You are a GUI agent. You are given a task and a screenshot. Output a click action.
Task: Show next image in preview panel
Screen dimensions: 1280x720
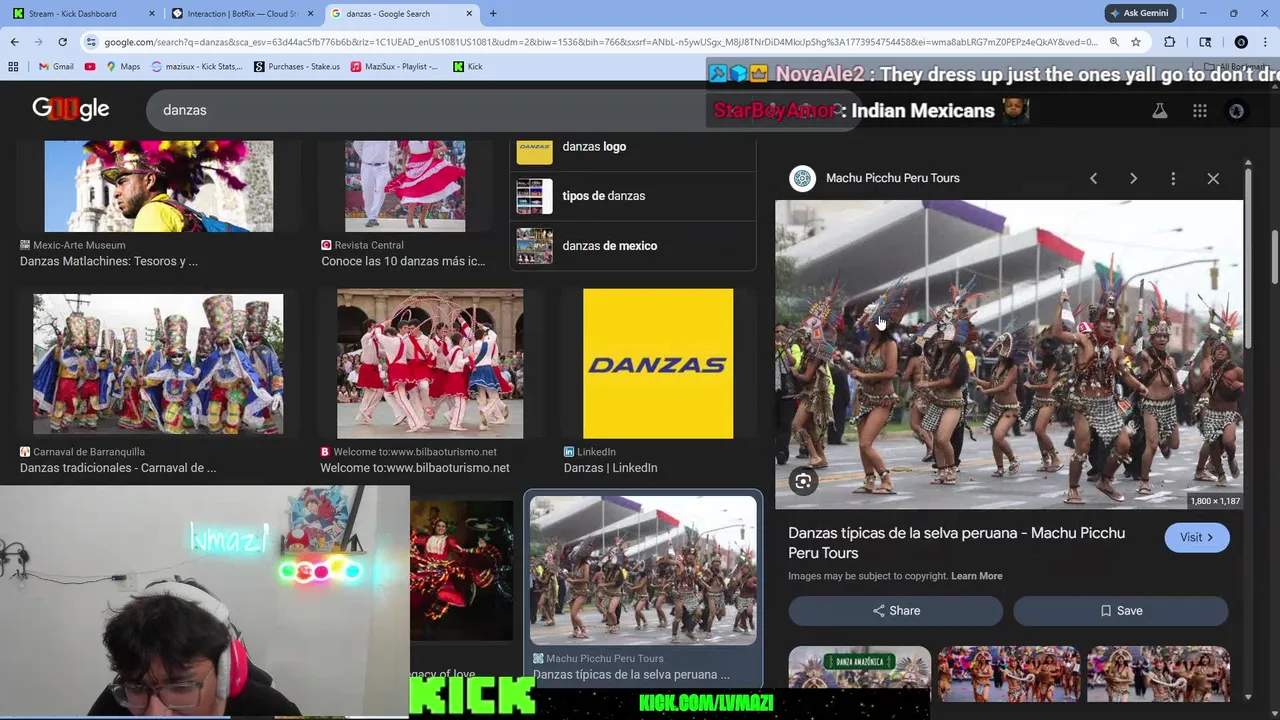pyautogui.click(x=1133, y=178)
